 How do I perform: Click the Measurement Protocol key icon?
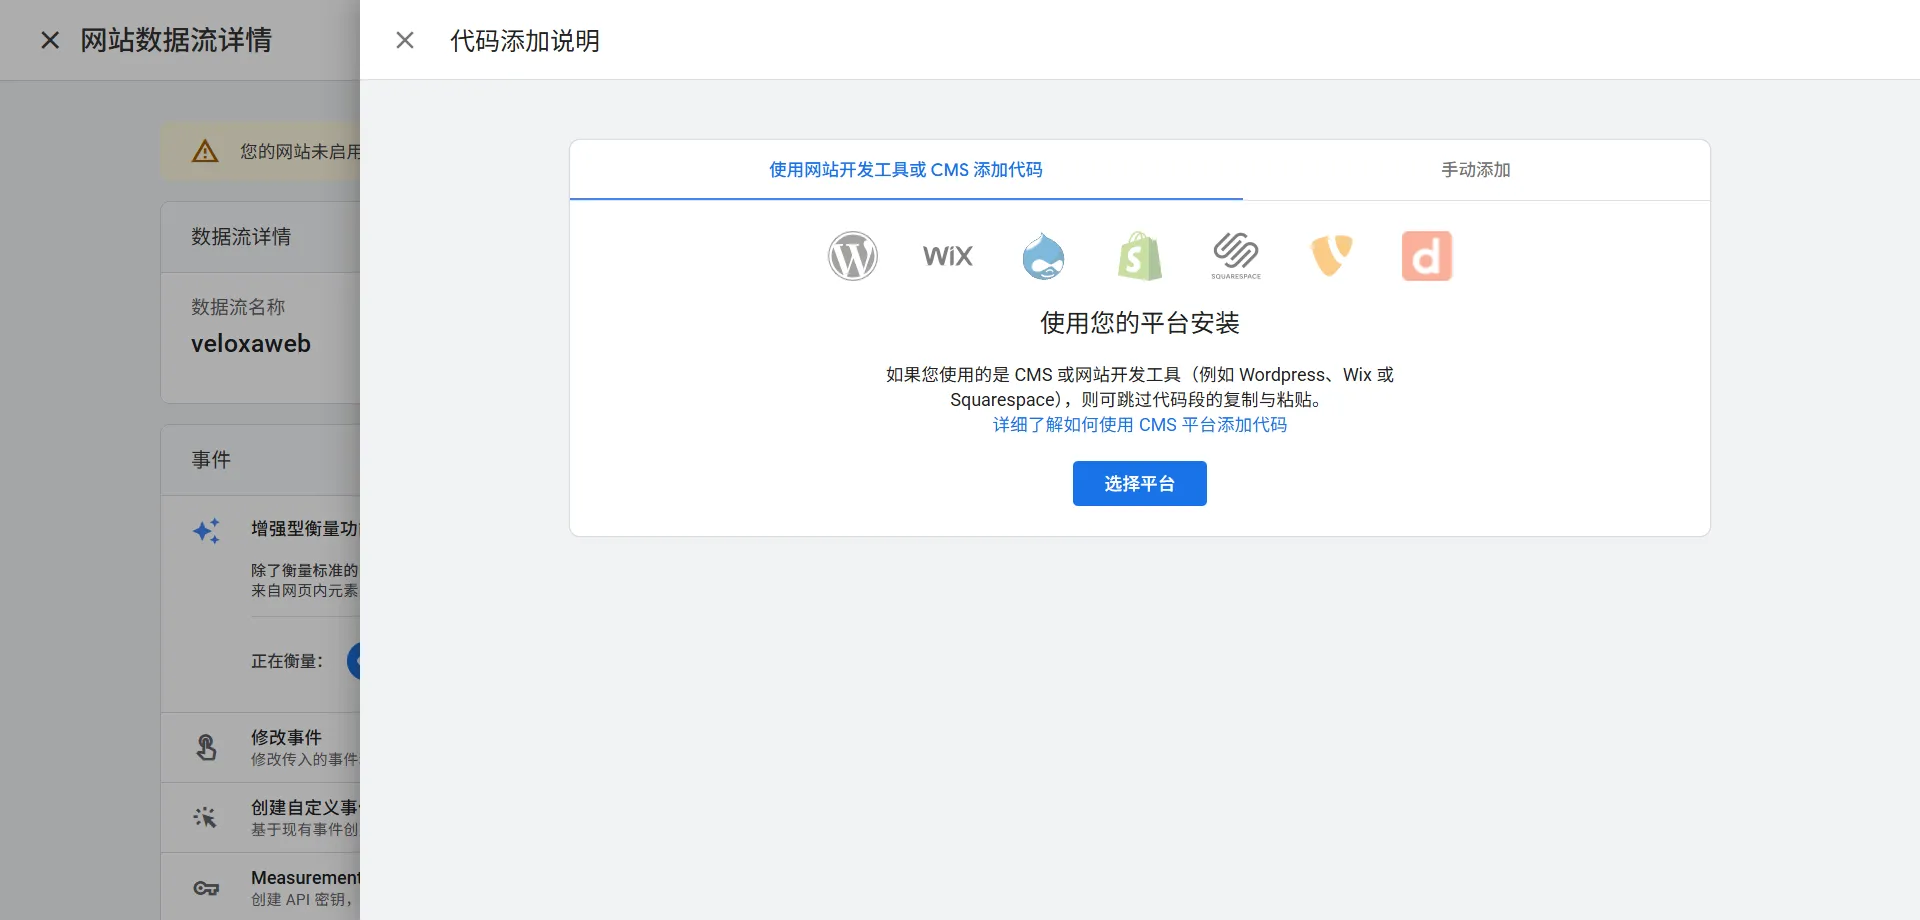206,887
